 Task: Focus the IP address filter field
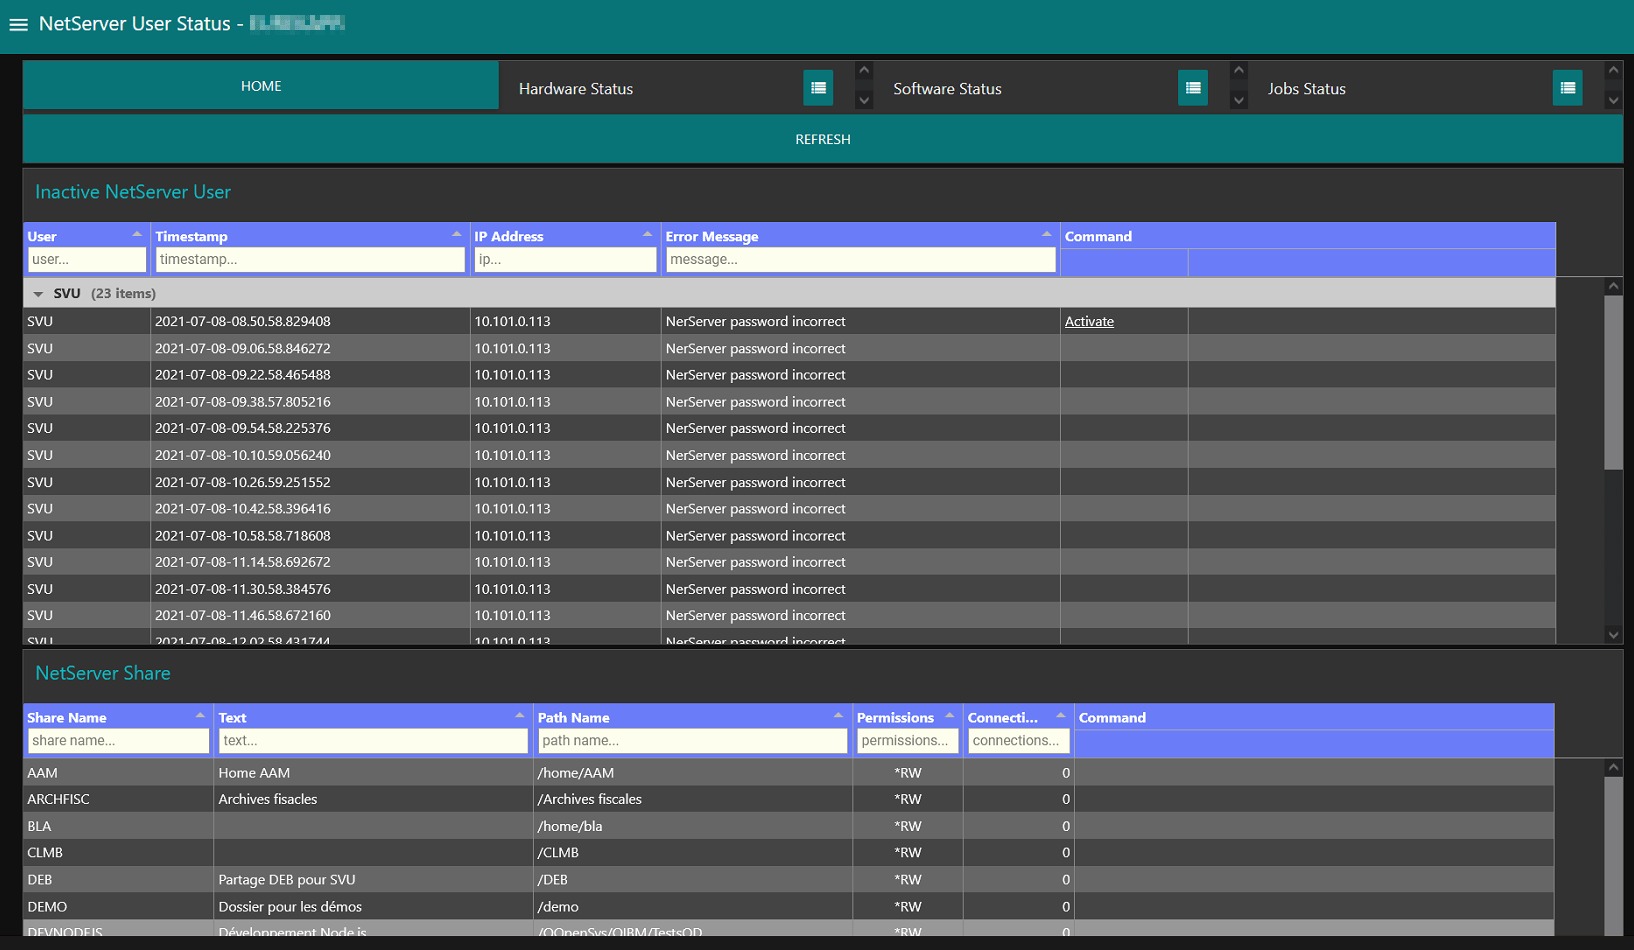pos(564,260)
